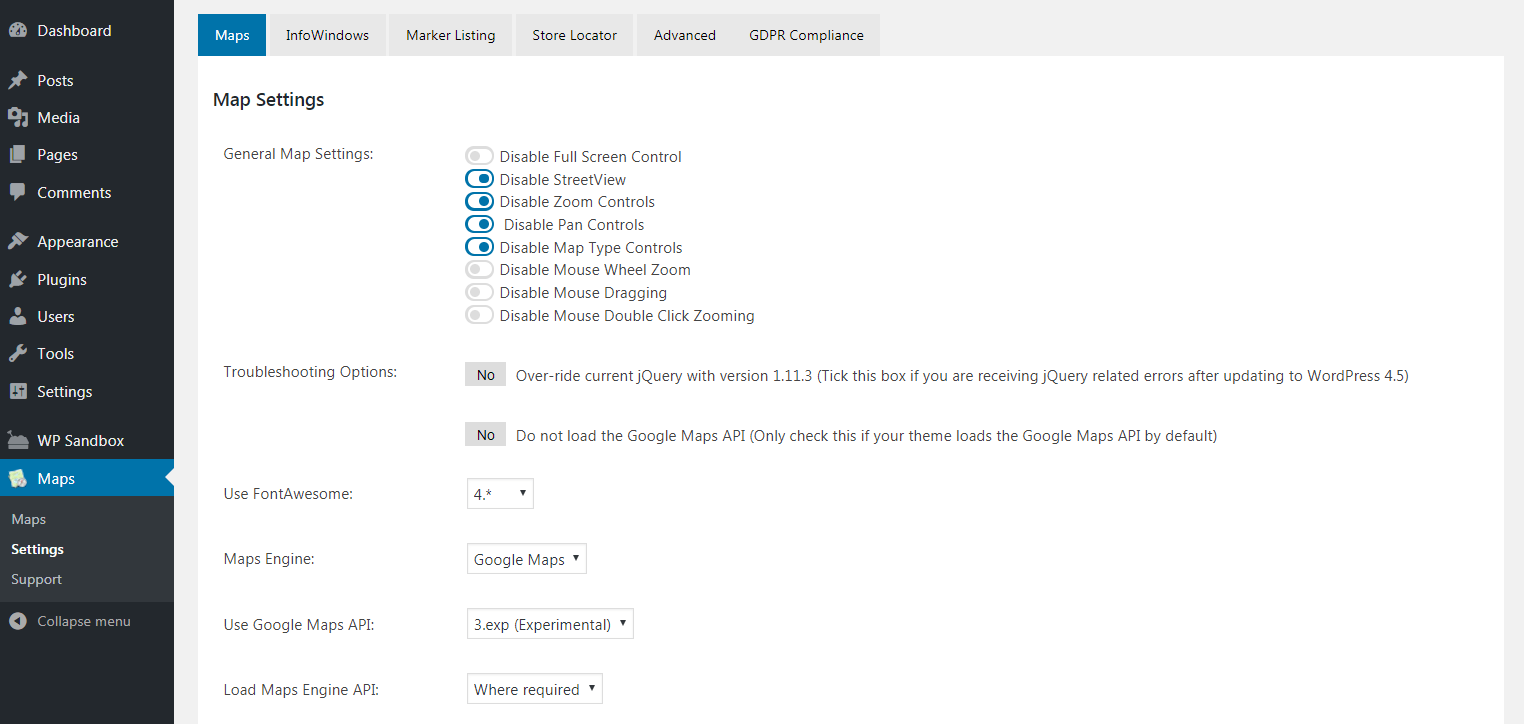Click the Media library icon
The image size is (1524, 724).
pos(18,117)
